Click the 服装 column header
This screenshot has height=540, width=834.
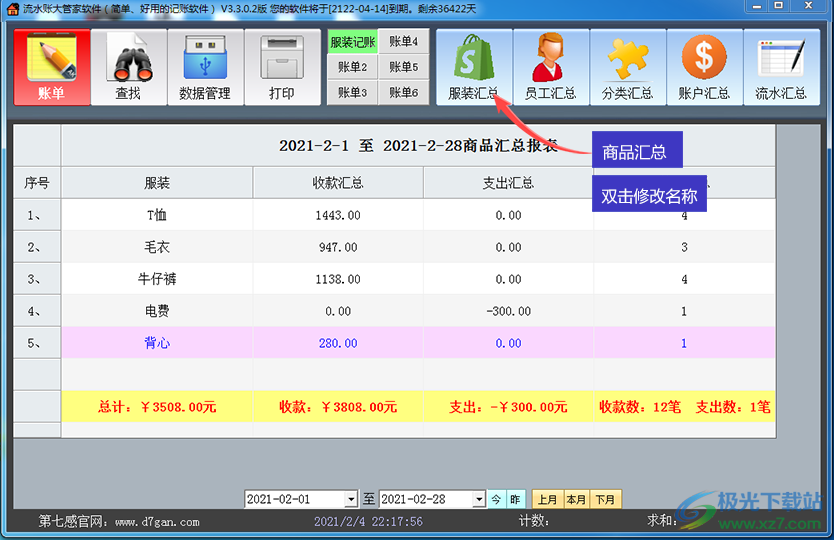[157, 183]
